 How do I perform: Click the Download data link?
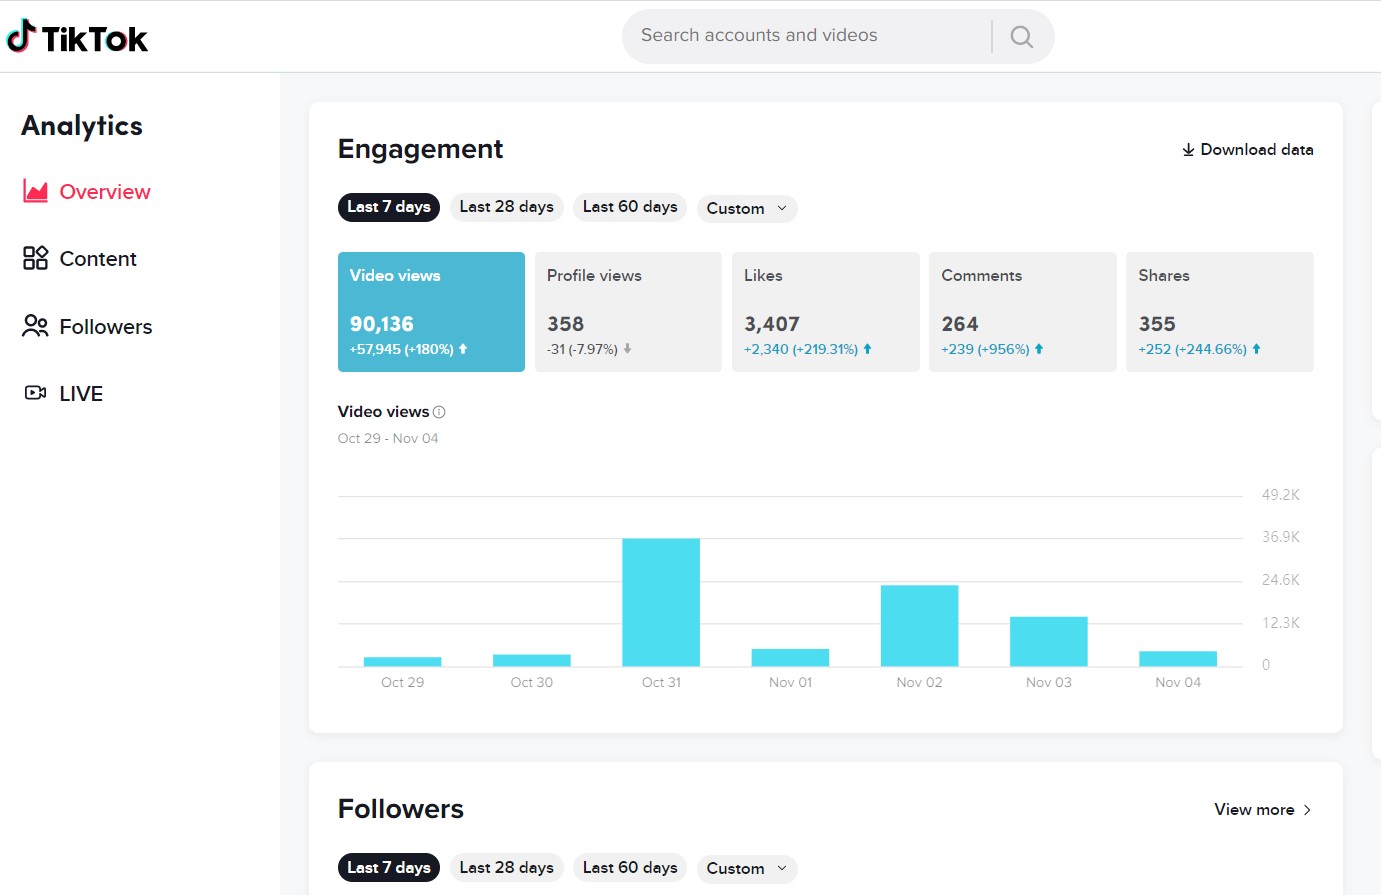(1248, 150)
